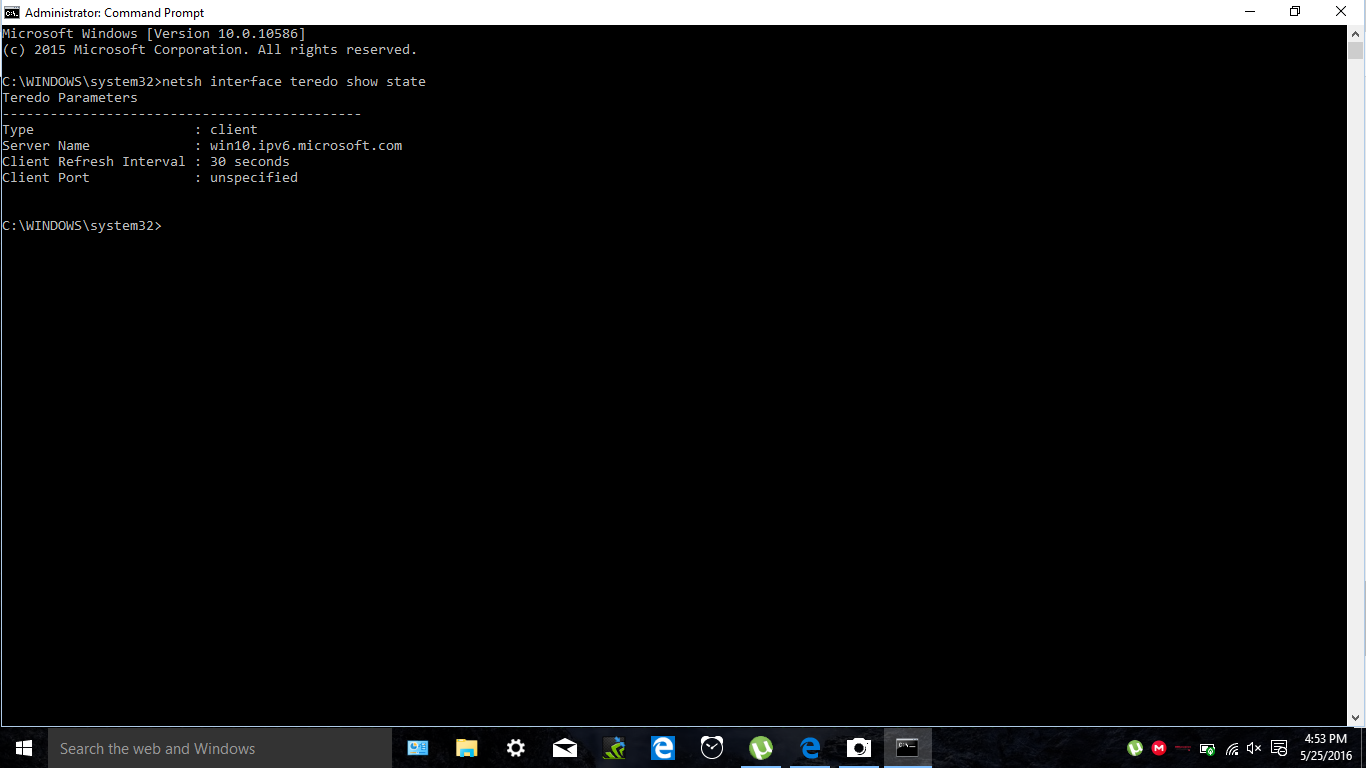Unmute sound via the volume tray icon
The height and width of the screenshot is (768, 1366).
pos(1254,748)
